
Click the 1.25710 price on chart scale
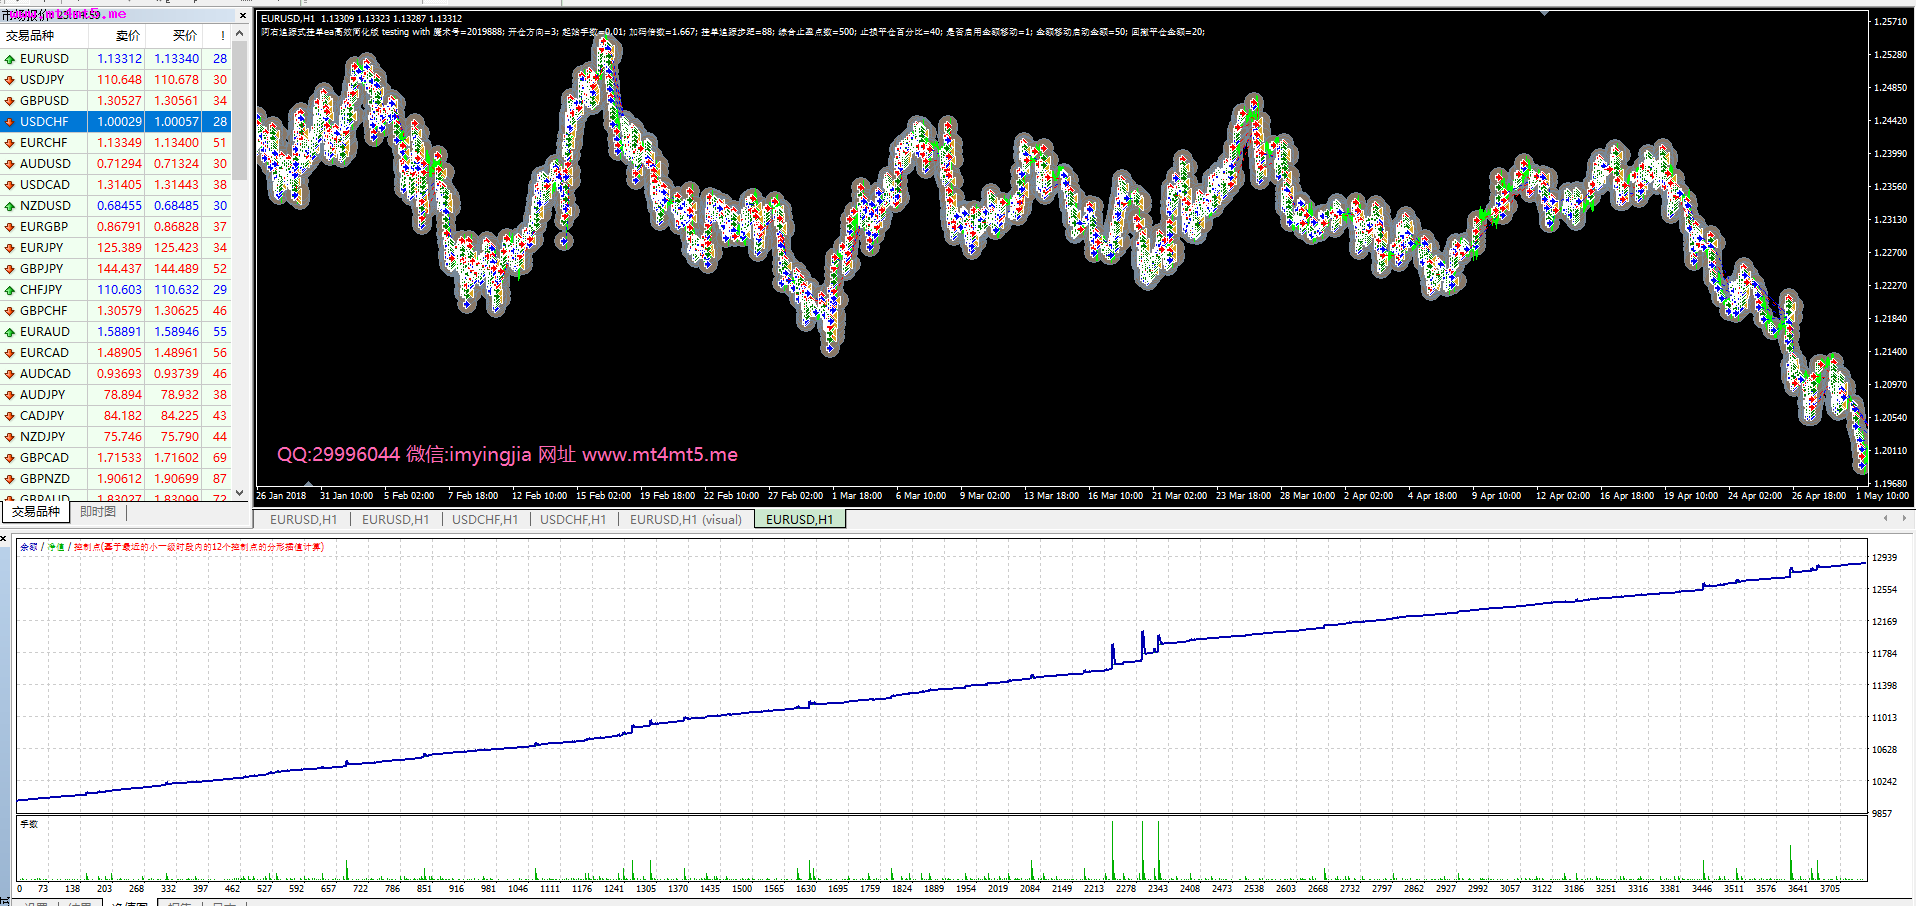[1890, 21]
